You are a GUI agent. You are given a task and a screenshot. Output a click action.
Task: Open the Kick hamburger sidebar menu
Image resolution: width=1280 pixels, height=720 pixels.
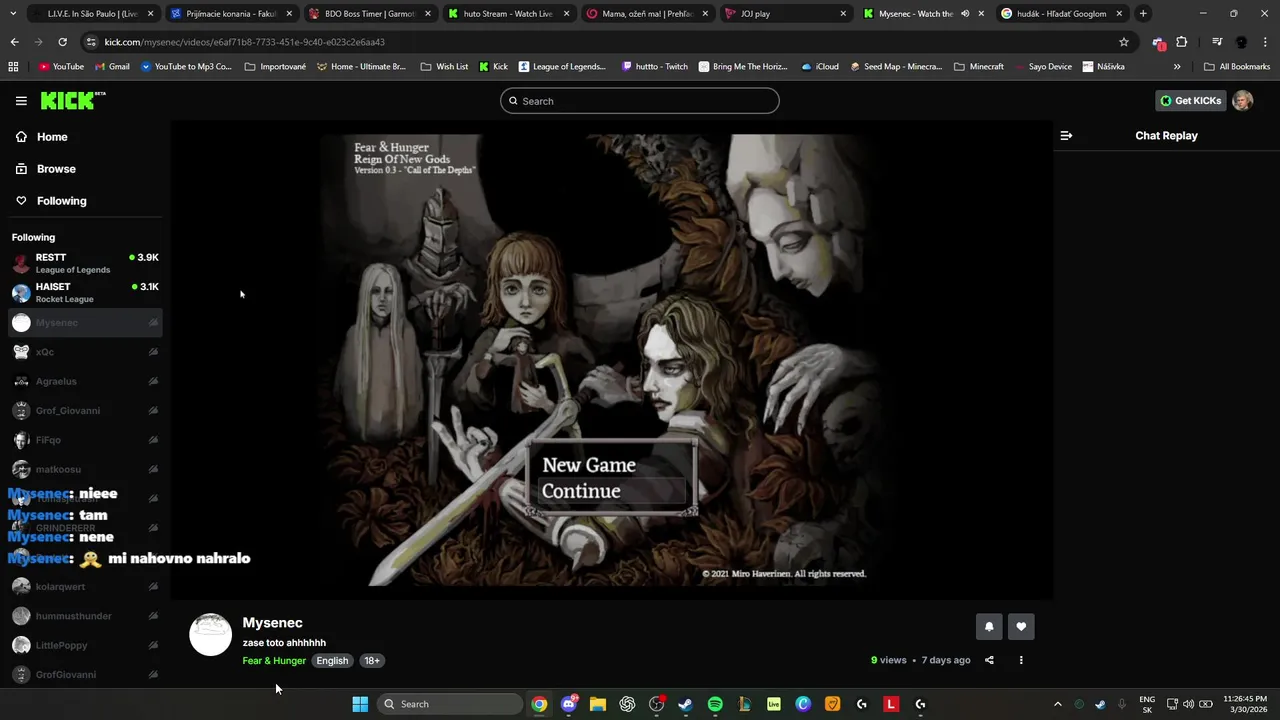pyautogui.click(x=21, y=101)
